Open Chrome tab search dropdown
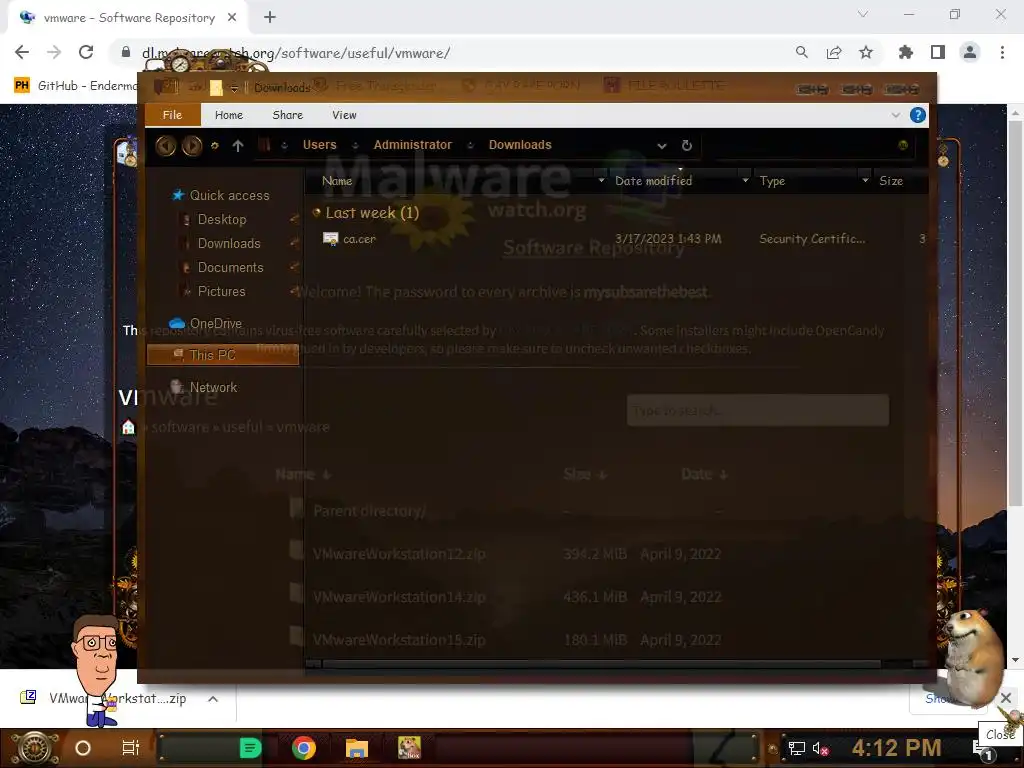Viewport: 1024px width, 768px height. coord(863,14)
